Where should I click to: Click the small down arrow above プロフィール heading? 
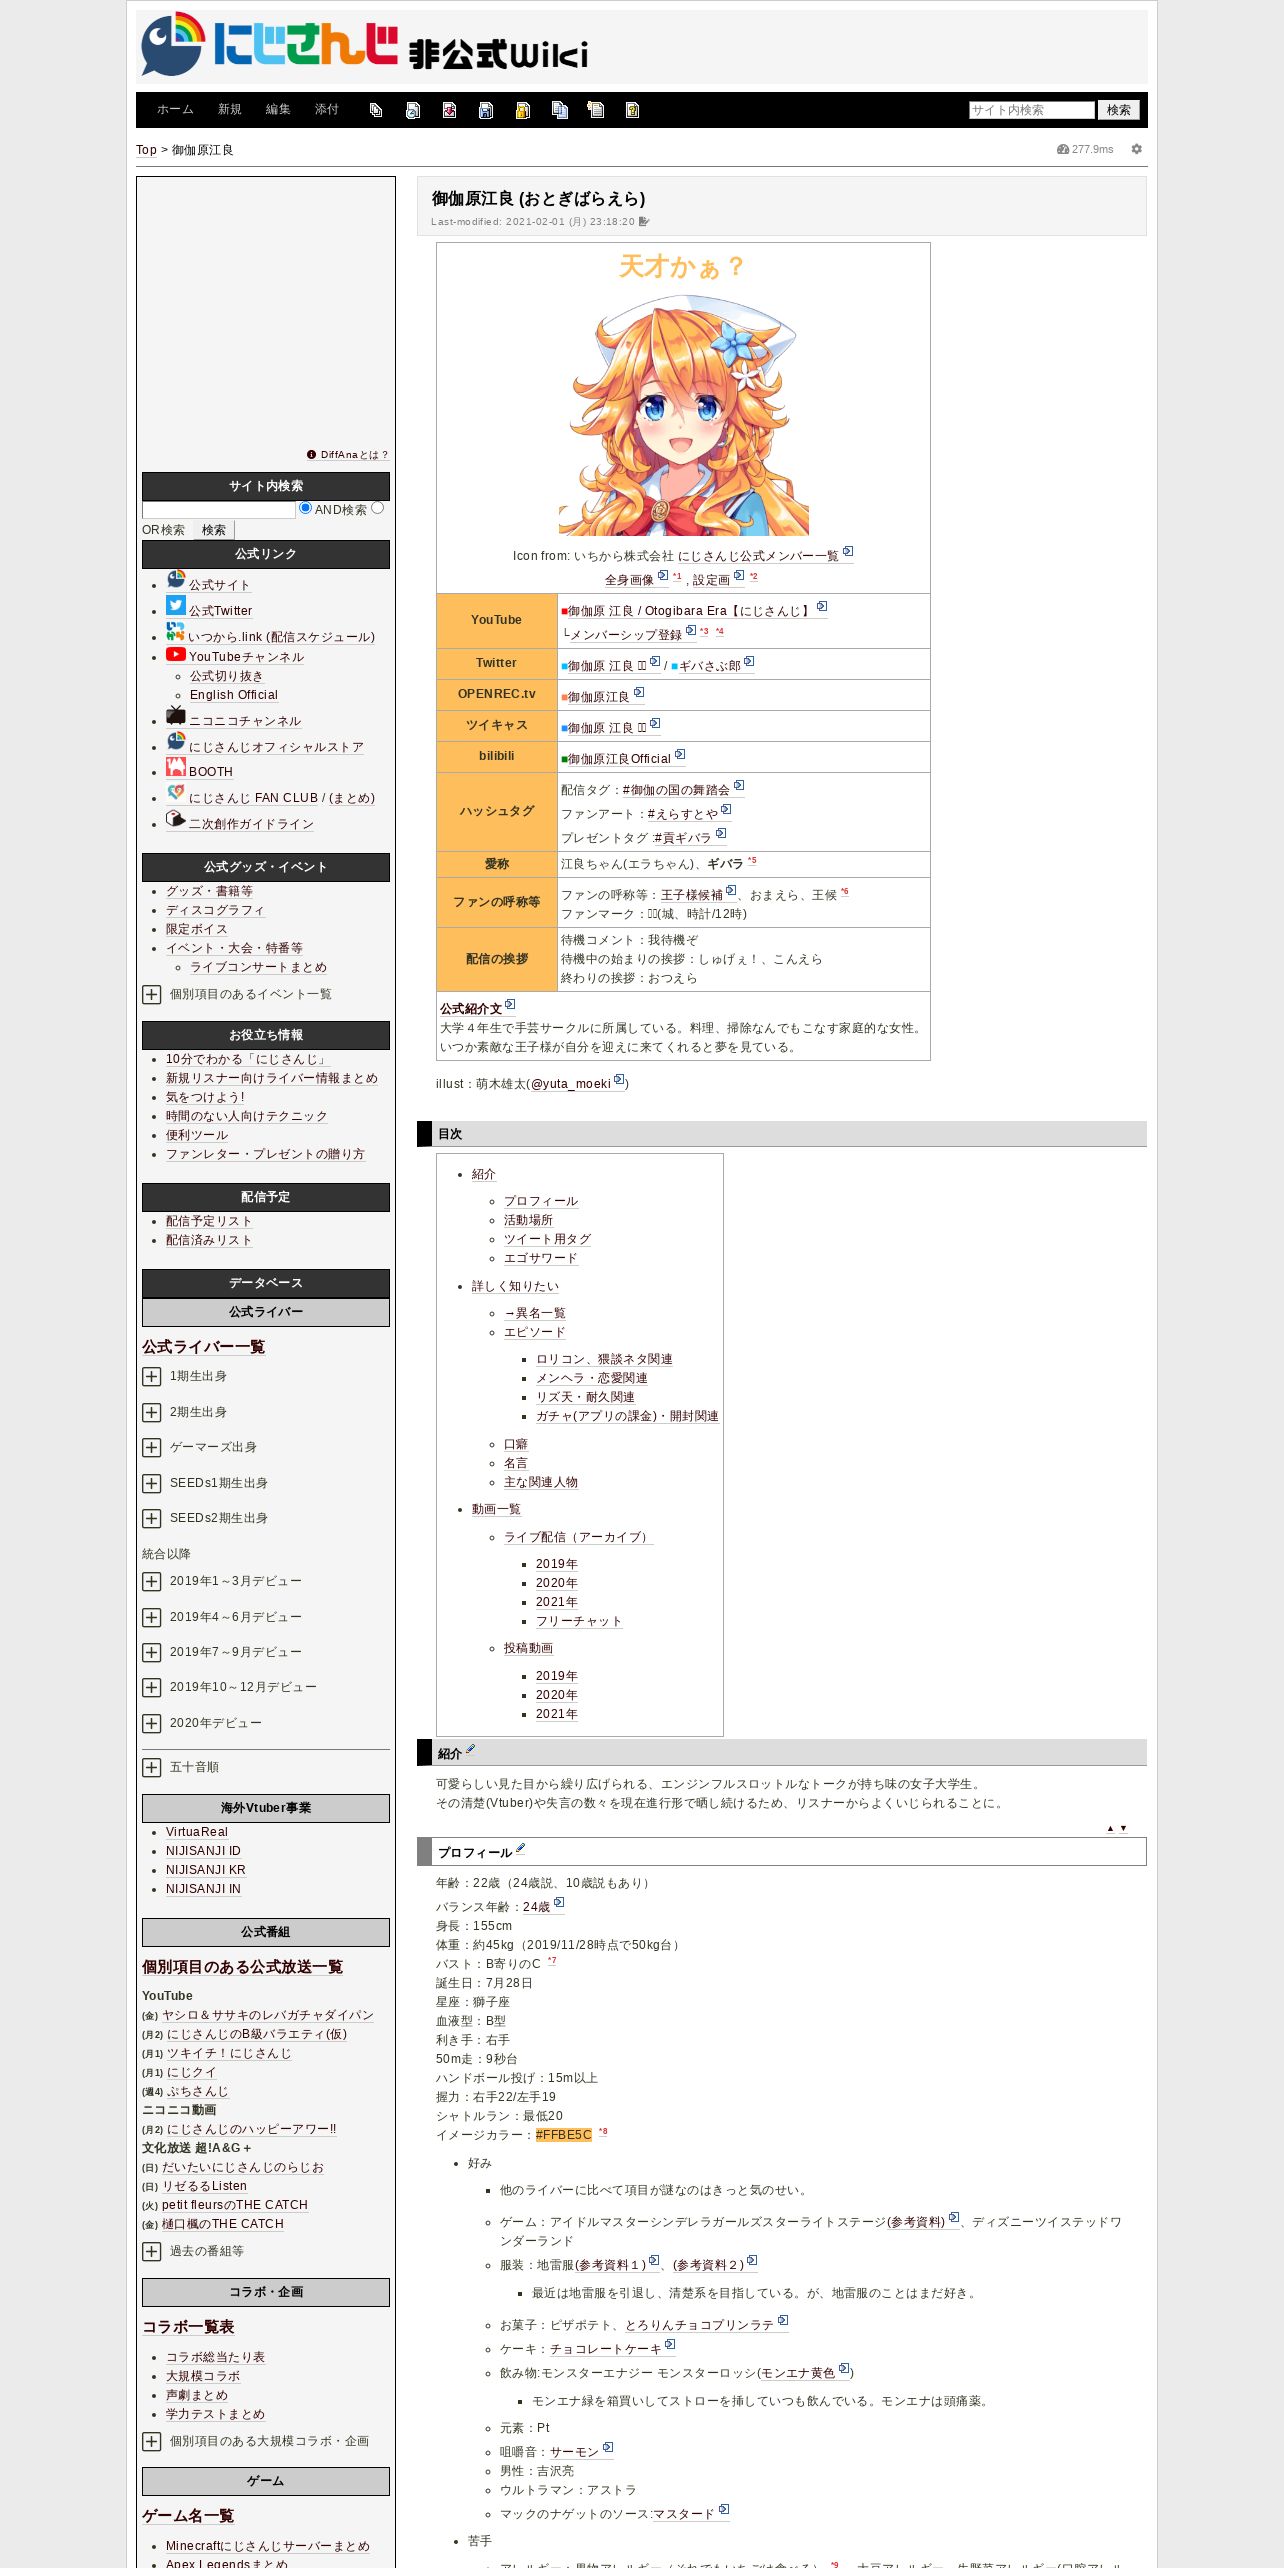[1124, 1828]
